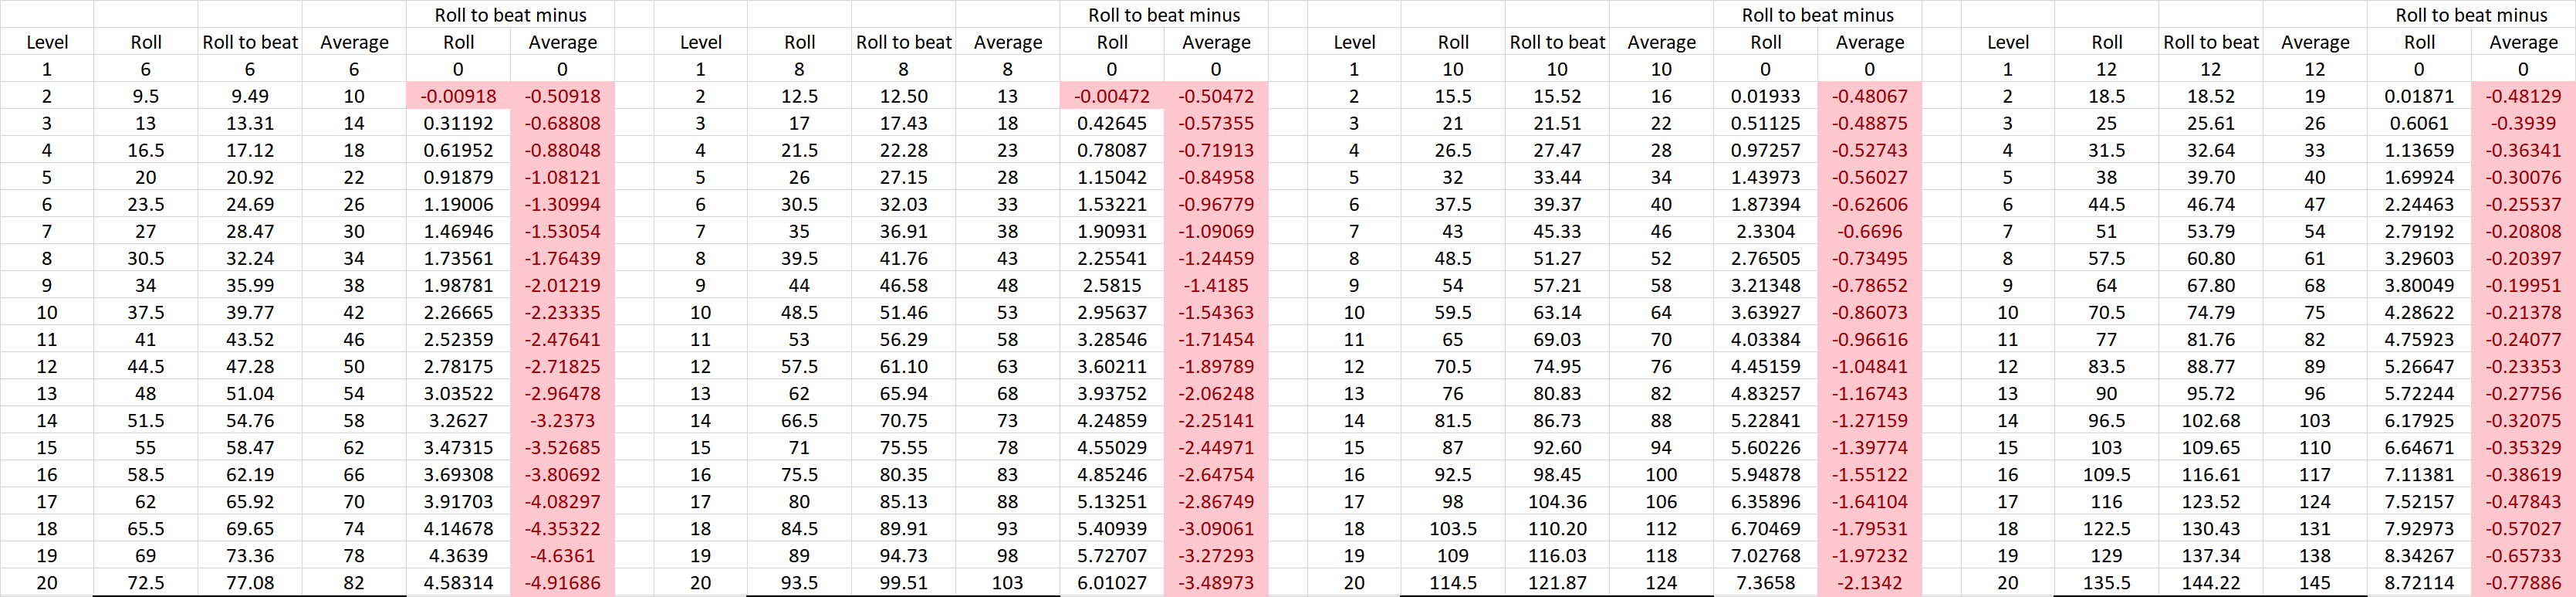Select the cell containing 77.08

click(250, 582)
